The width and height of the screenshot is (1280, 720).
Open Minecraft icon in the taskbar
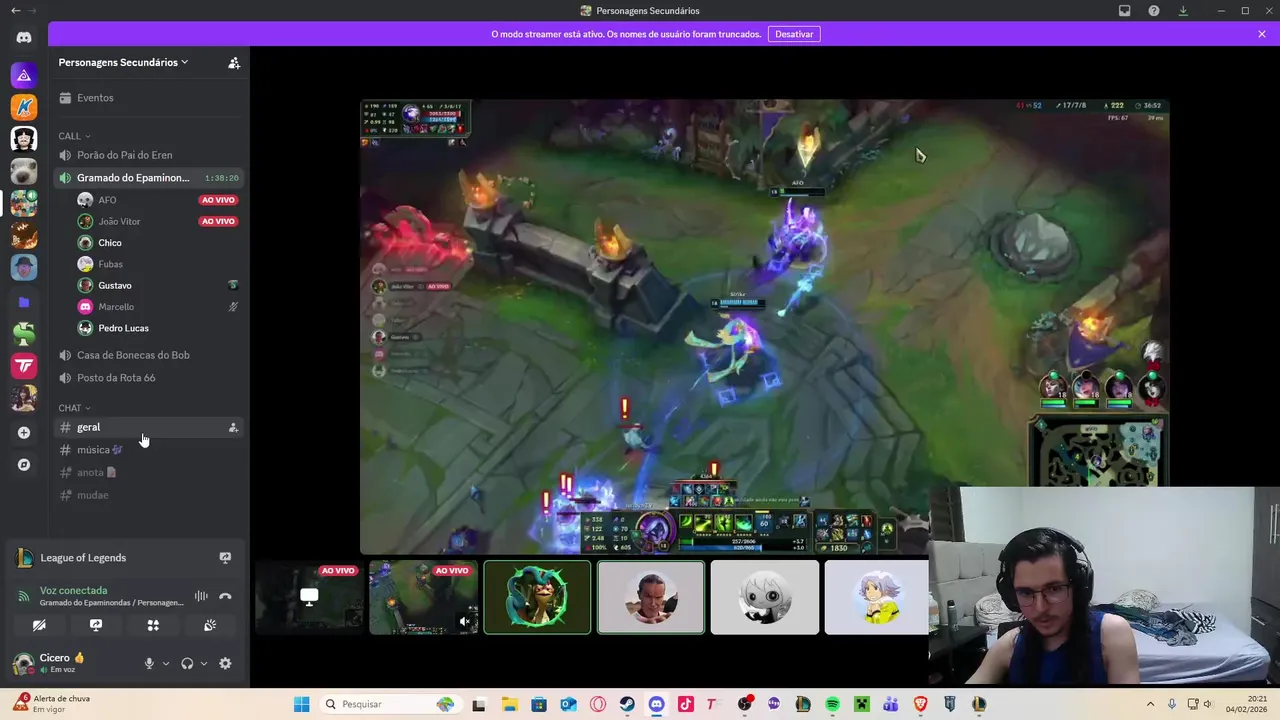click(862, 704)
